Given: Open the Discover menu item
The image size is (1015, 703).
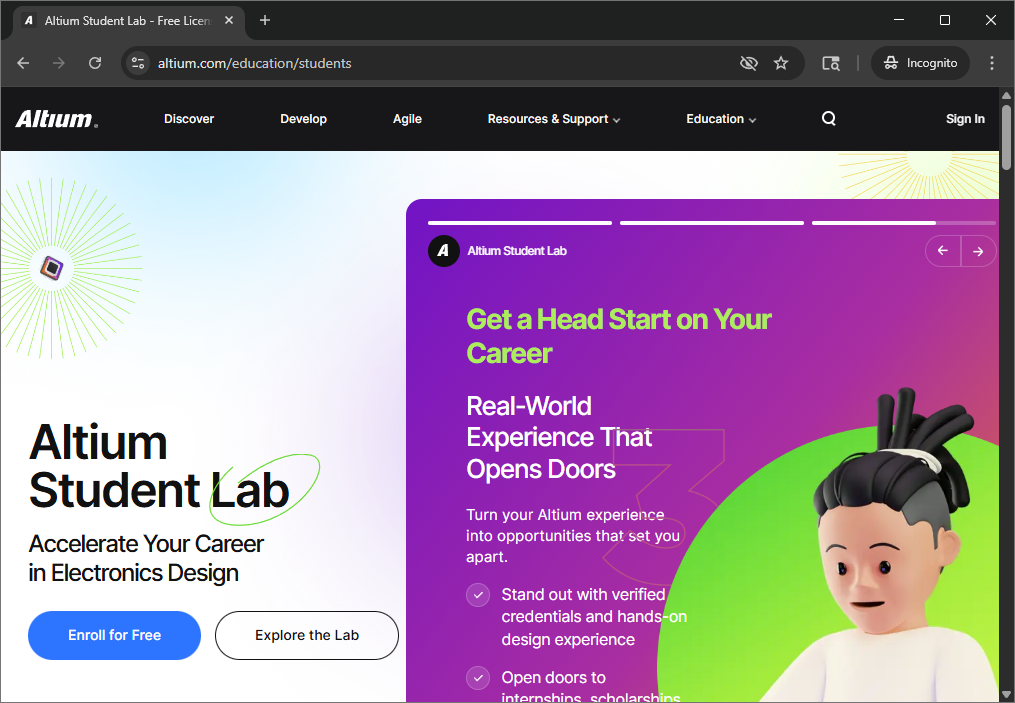Looking at the screenshot, I should [x=189, y=119].
